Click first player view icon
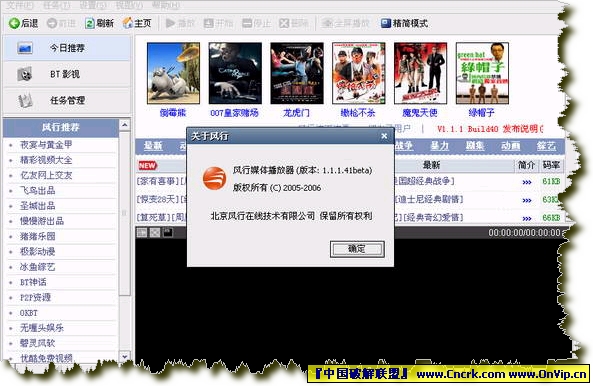This screenshot has width=593, height=386. click(x=142, y=233)
